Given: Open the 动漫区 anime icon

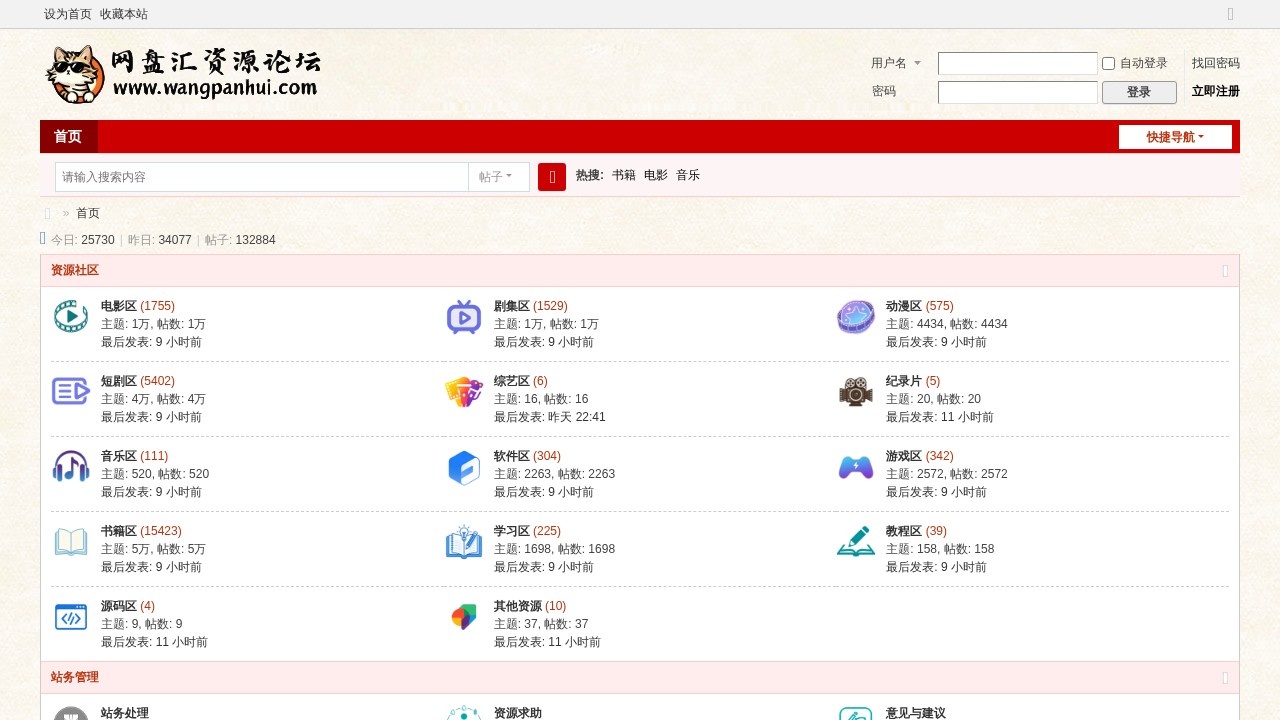Looking at the screenshot, I should 856,317.
